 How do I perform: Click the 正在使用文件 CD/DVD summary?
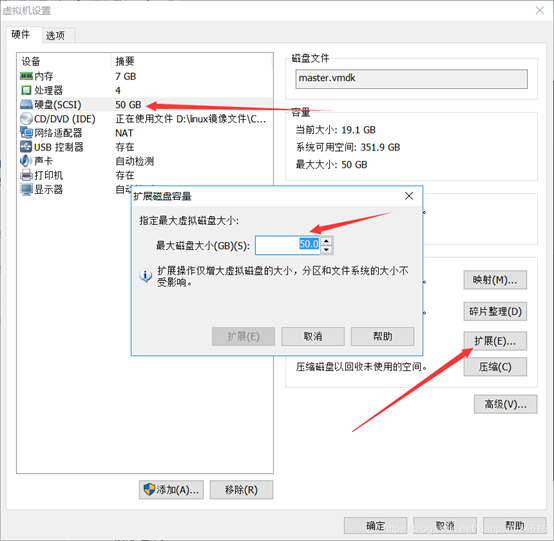pos(191,119)
